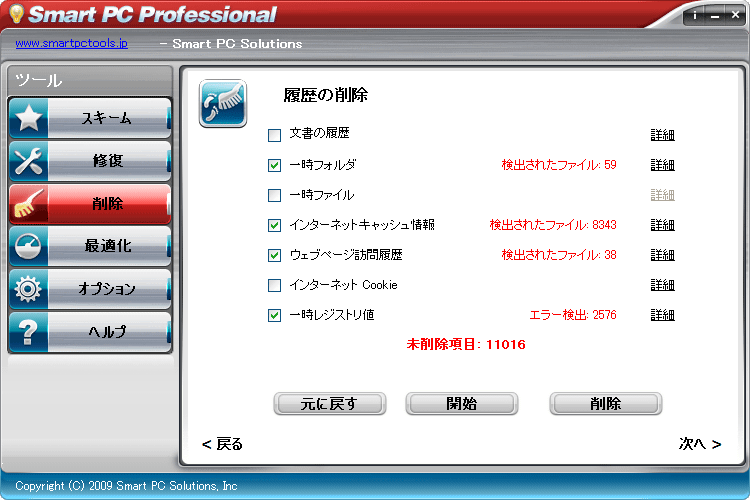The width and height of the screenshot is (750, 500).
Task: Open 詳細 link for インターネットキャッシュ情報
Action: click(662, 225)
